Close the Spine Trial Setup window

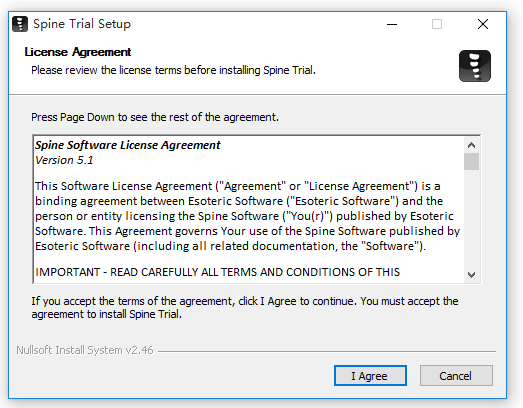[483, 24]
